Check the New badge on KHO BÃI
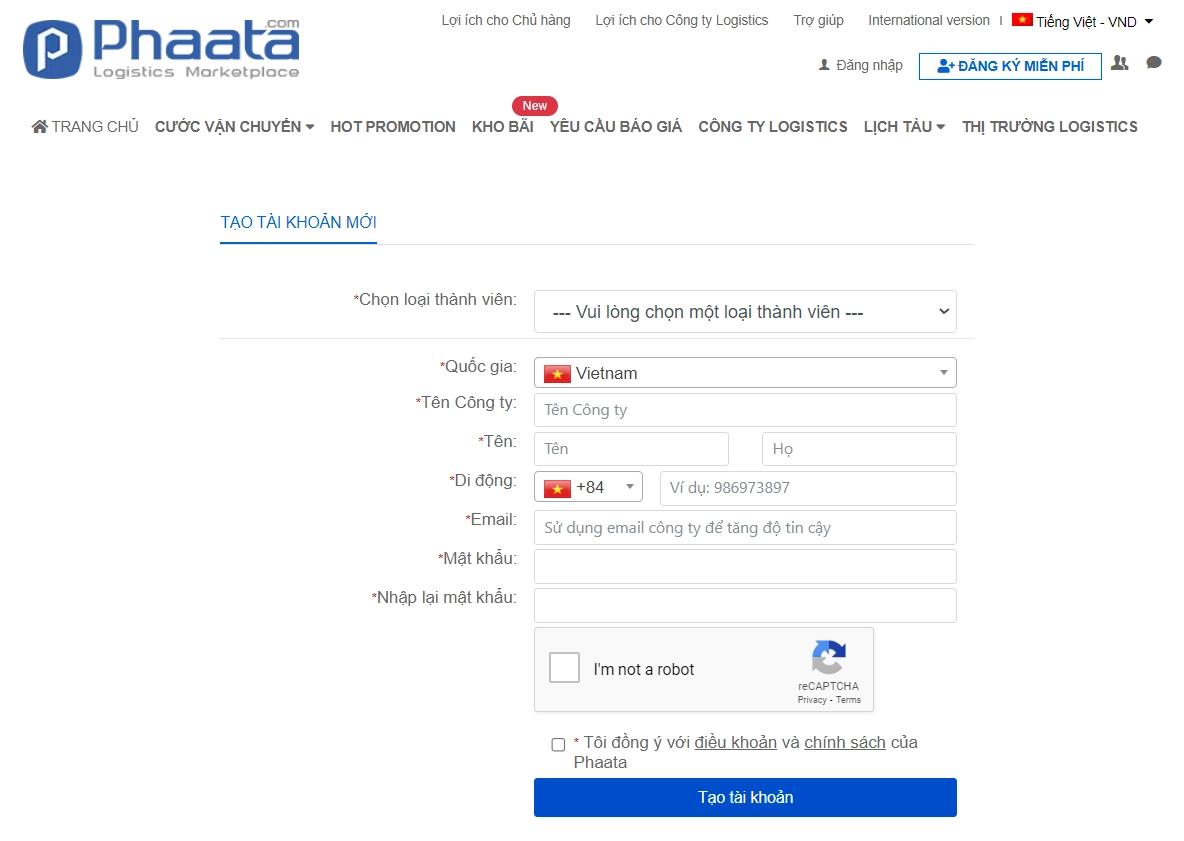This screenshot has height=841, width=1184. (x=534, y=105)
